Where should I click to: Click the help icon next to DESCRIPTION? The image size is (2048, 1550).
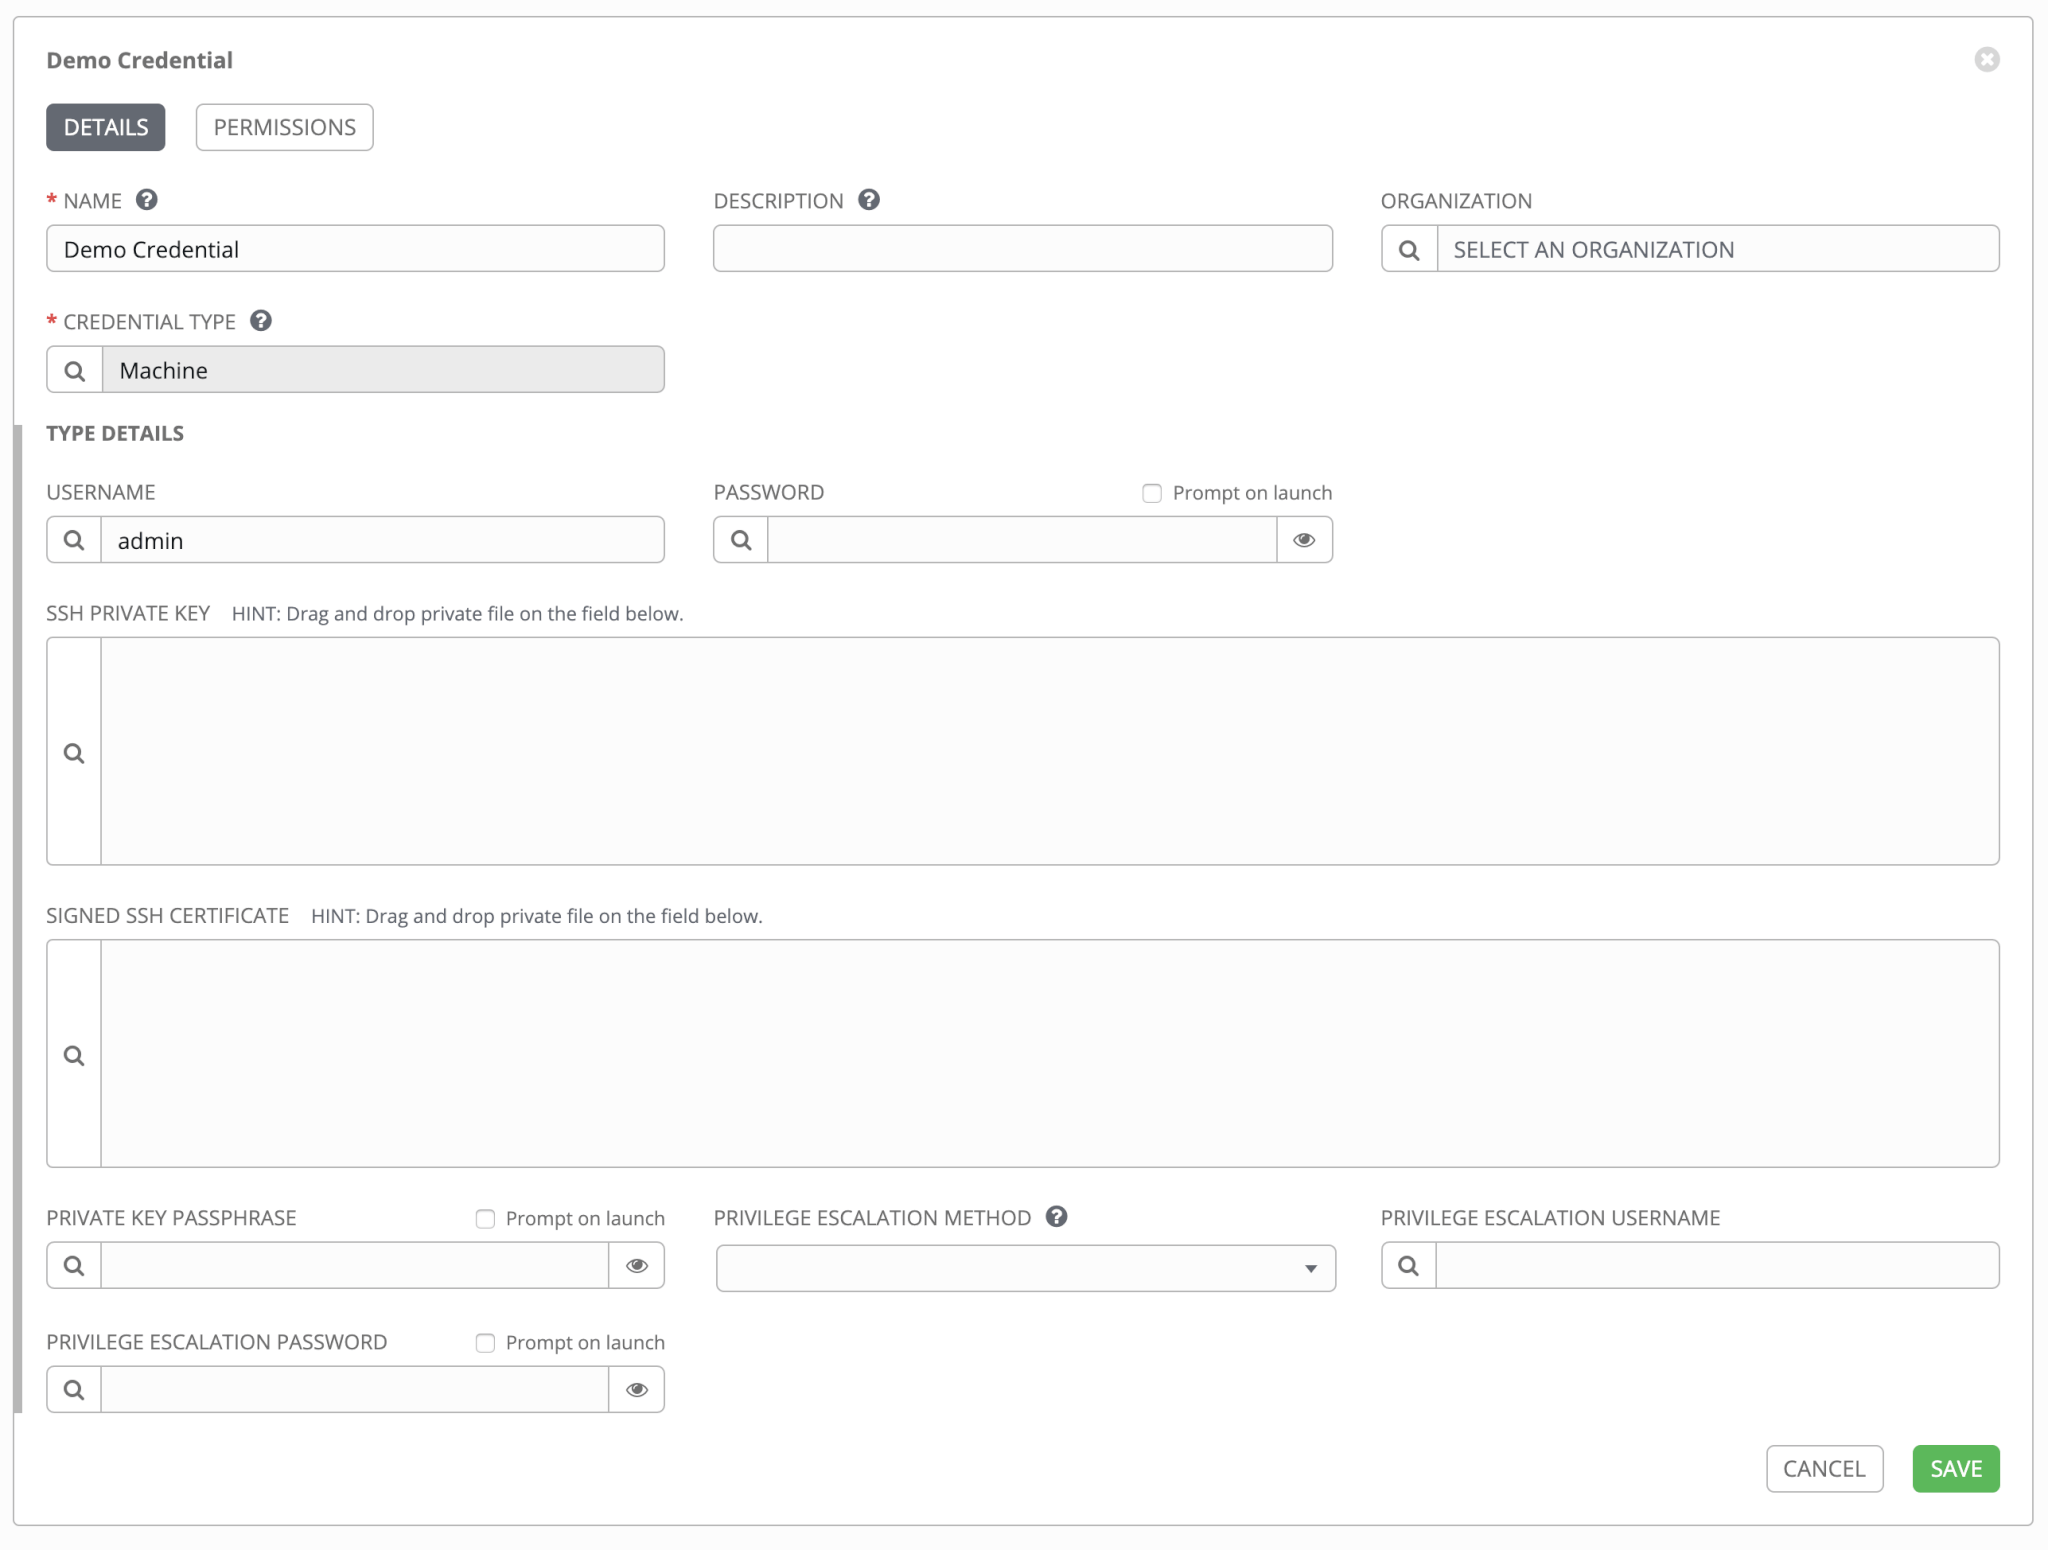869,200
